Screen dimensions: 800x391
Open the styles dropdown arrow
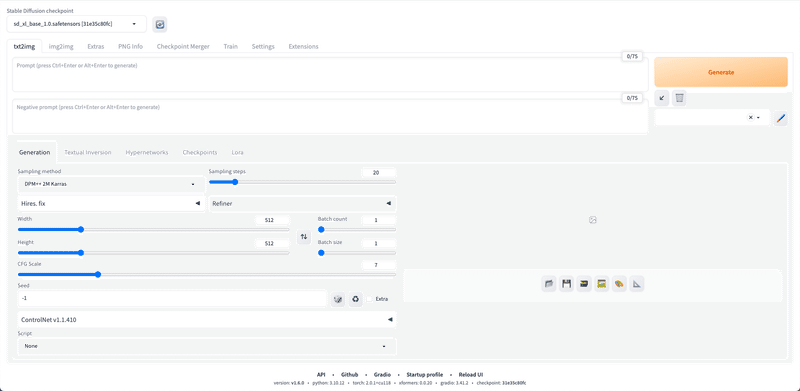point(759,118)
